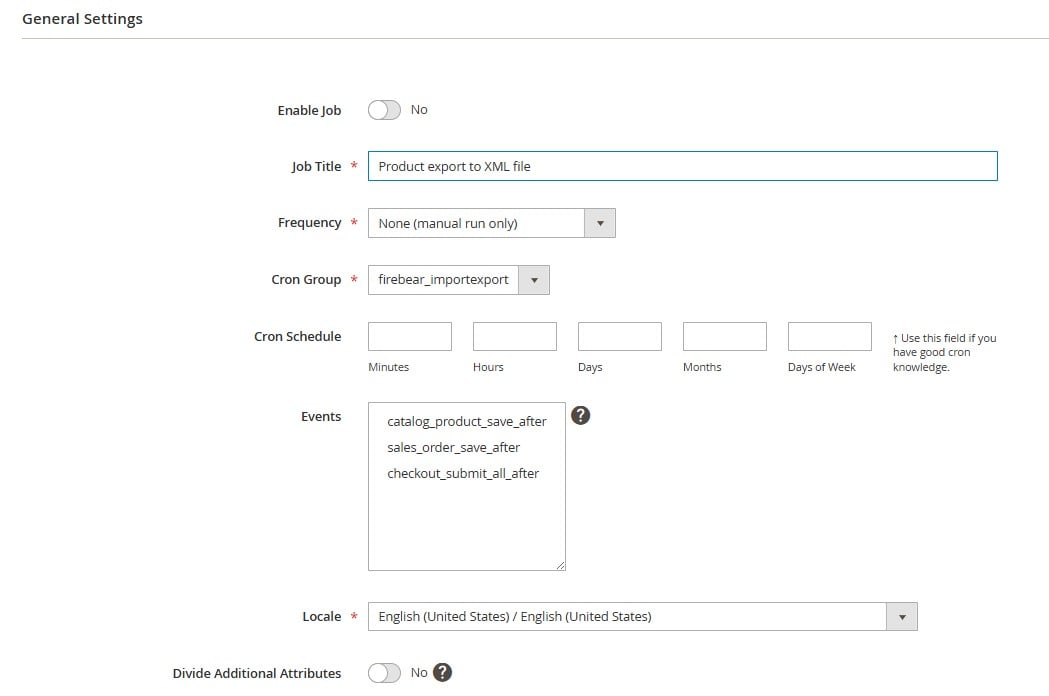Image resolution: width=1049 pixels, height=696 pixels.
Task: Open the Locale dropdown
Action: 642,616
